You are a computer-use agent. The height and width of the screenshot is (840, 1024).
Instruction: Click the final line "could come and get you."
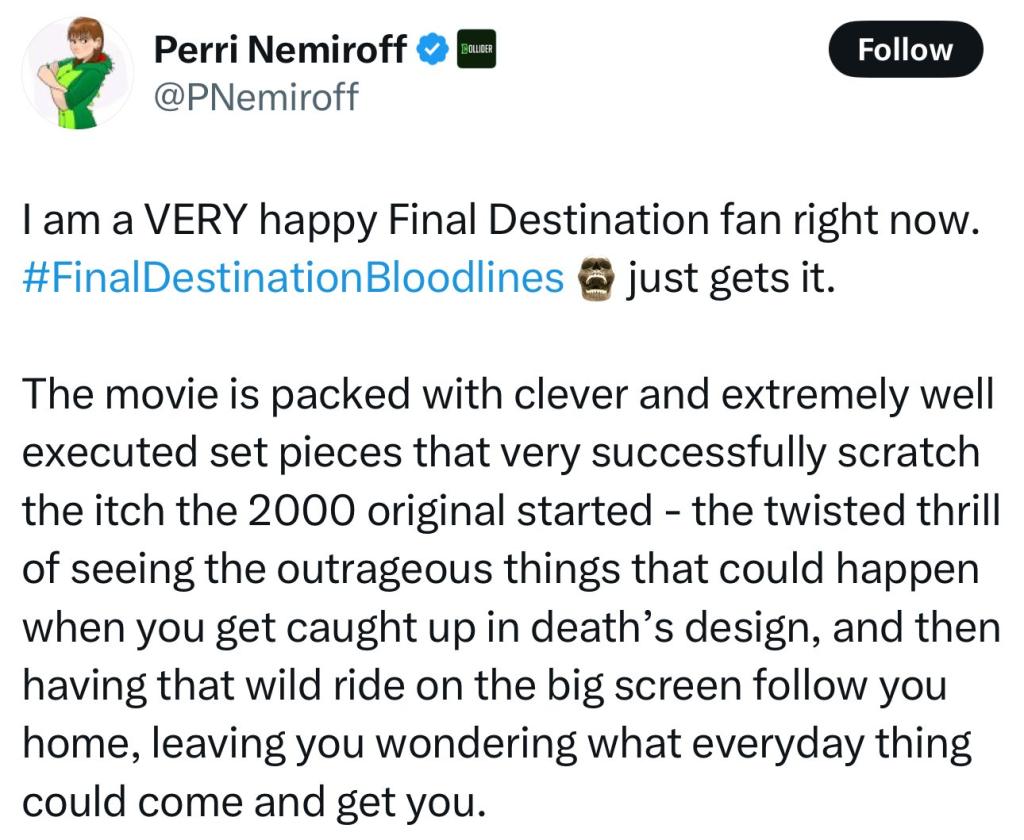point(255,803)
